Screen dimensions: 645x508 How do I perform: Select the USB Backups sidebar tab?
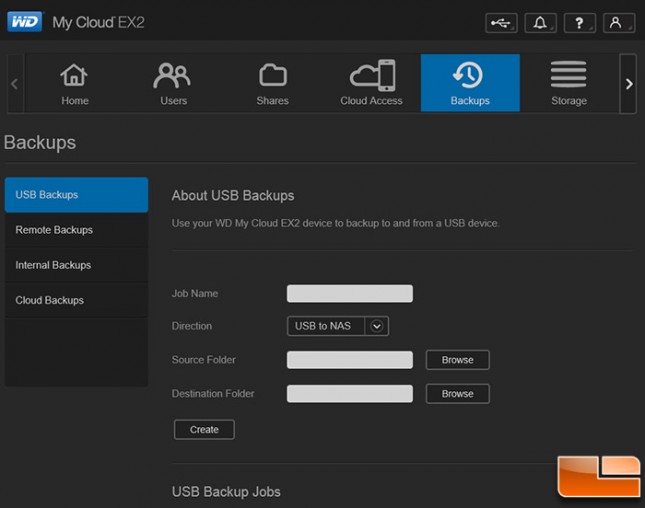[x=77, y=195]
